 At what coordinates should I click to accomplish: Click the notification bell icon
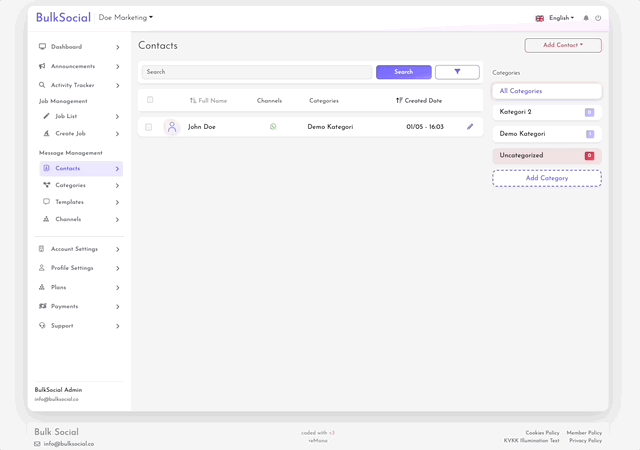[x=586, y=18]
